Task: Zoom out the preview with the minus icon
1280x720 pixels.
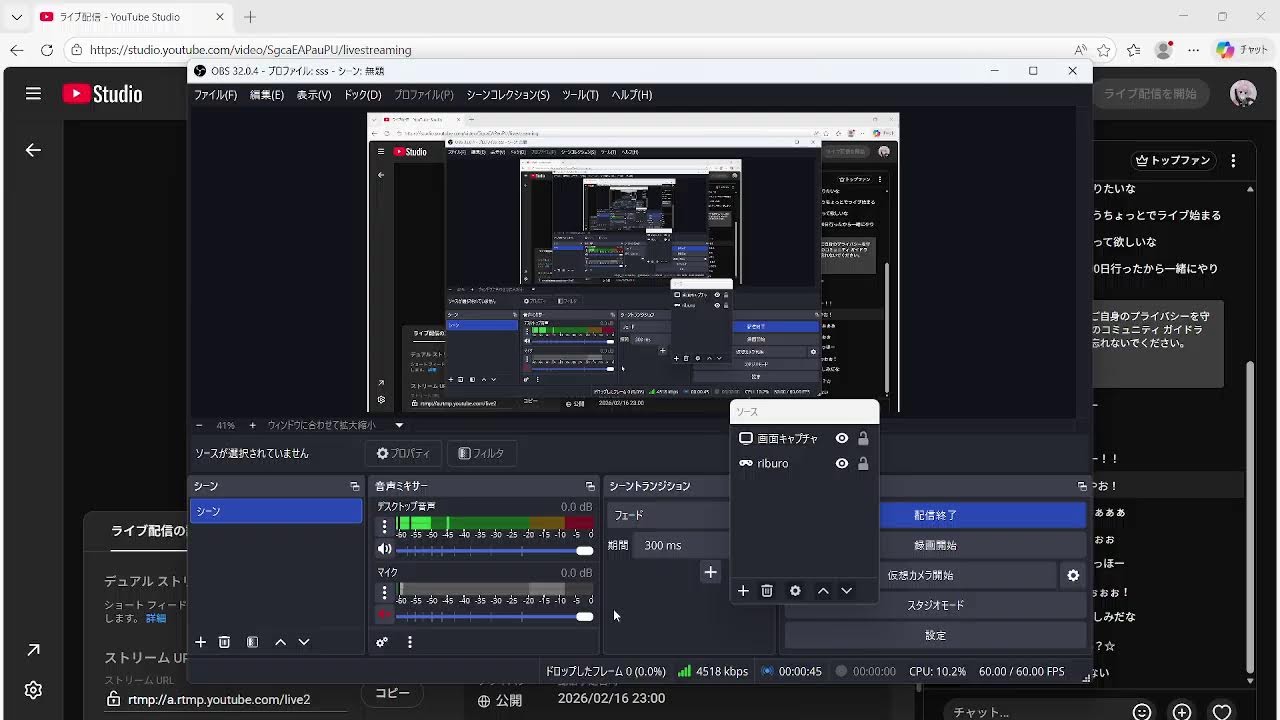Action: [199, 425]
